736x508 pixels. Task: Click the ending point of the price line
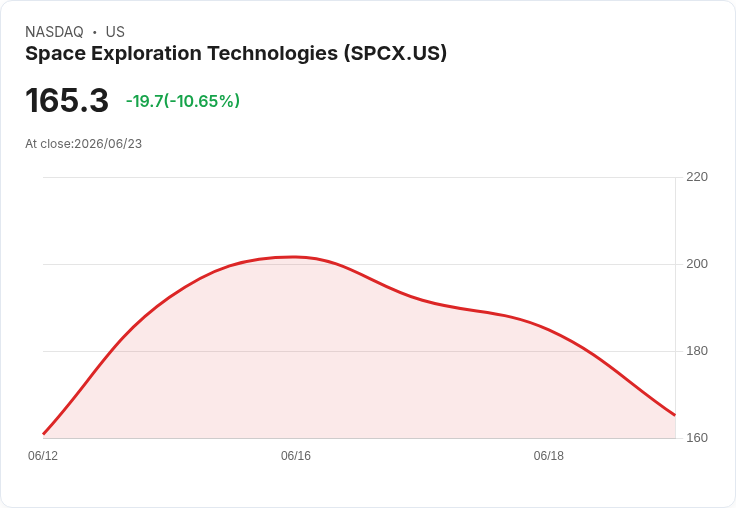point(675,415)
